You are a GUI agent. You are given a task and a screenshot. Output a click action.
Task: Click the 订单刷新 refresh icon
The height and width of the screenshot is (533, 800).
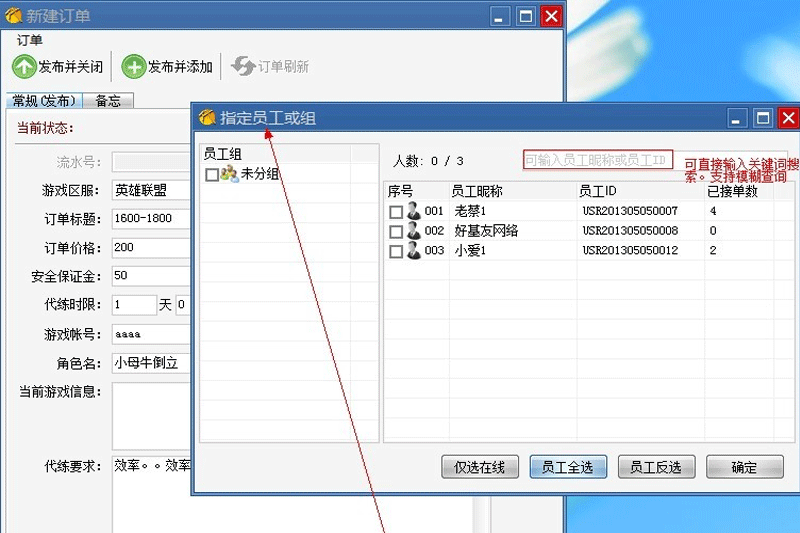(x=243, y=66)
